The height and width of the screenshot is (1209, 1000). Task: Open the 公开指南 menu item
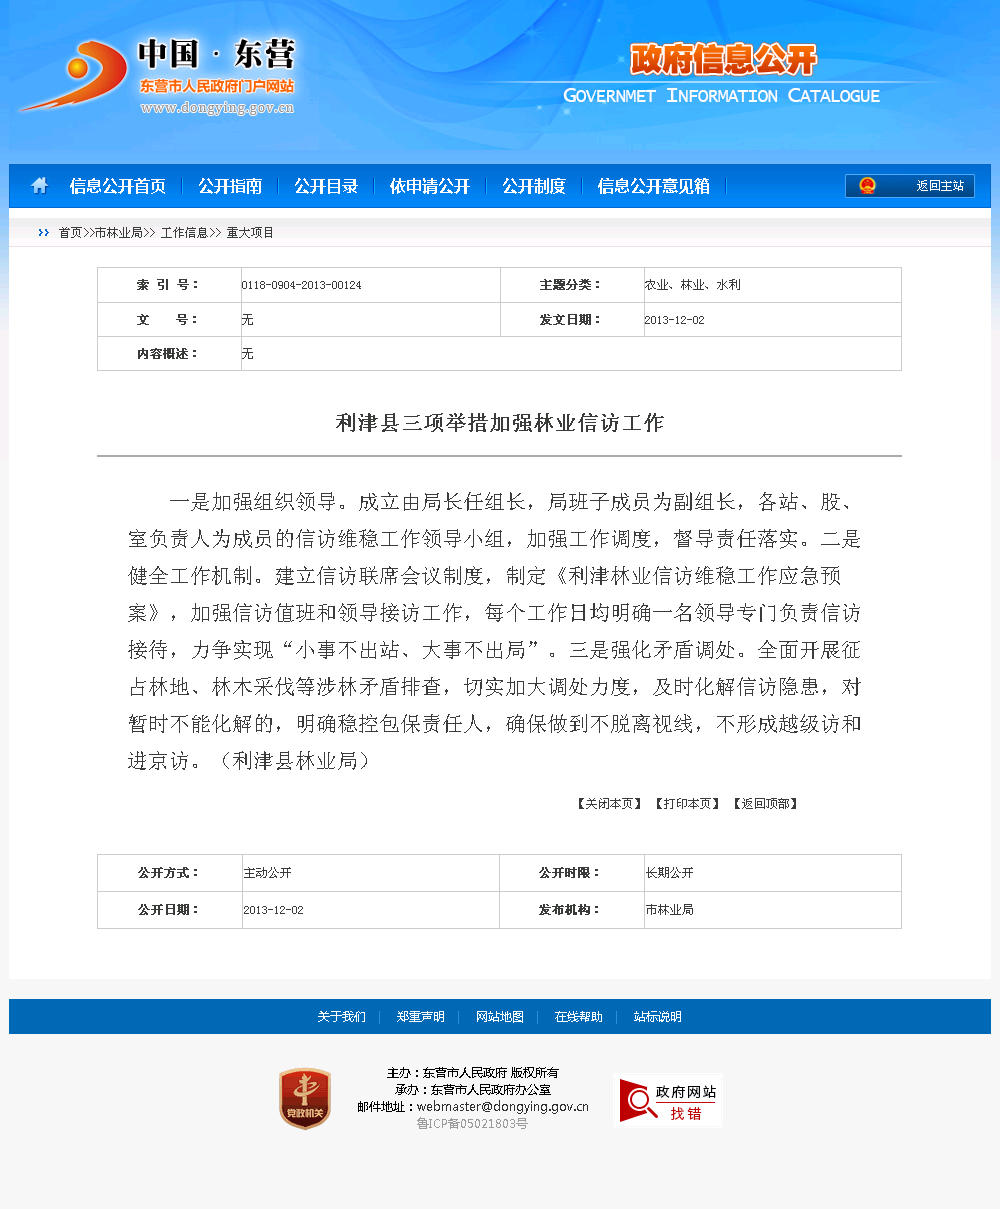click(229, 186)
